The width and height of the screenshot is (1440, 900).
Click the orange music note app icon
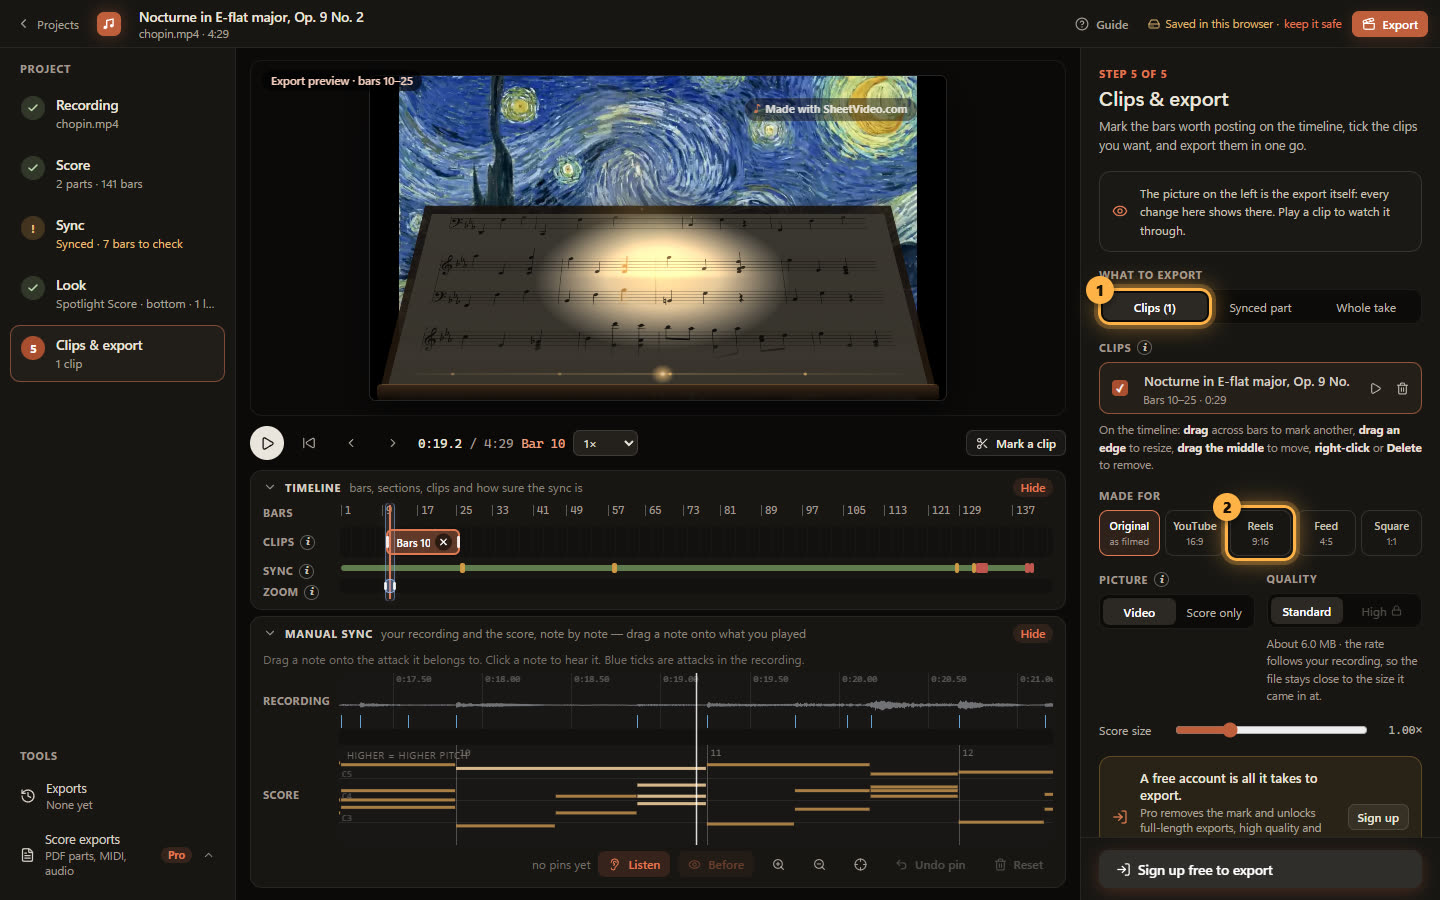pos(109,23)
